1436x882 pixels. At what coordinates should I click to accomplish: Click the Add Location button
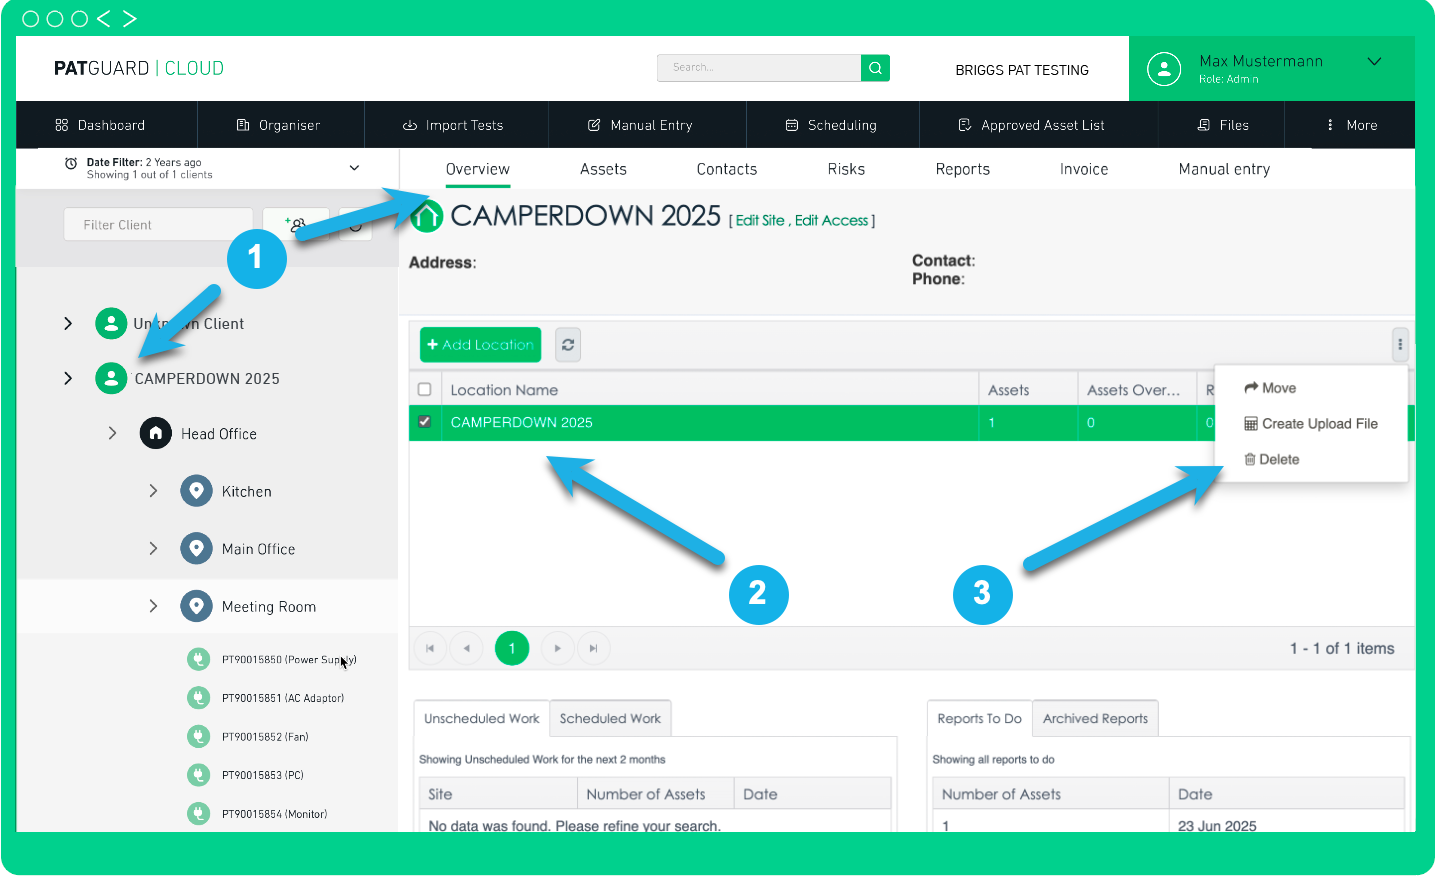click(480, 344)
